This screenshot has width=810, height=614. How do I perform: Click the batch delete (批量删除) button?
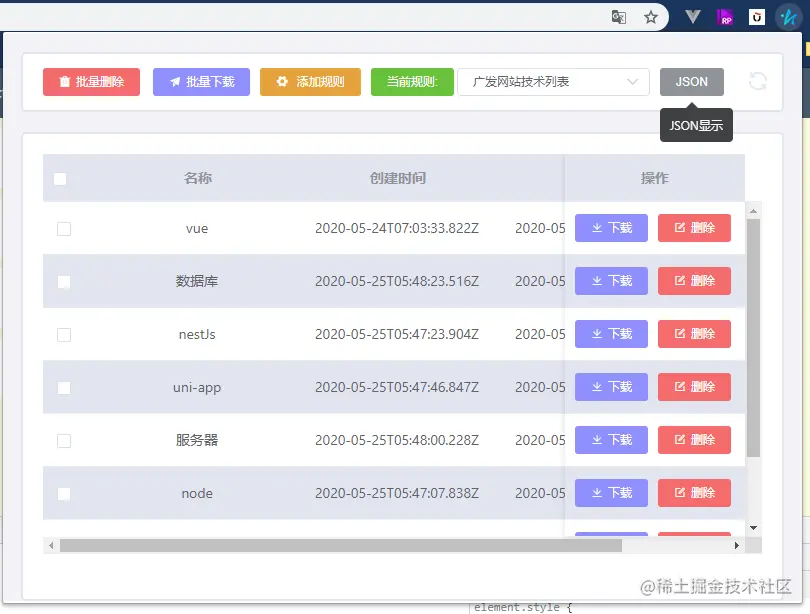point(91,82)
